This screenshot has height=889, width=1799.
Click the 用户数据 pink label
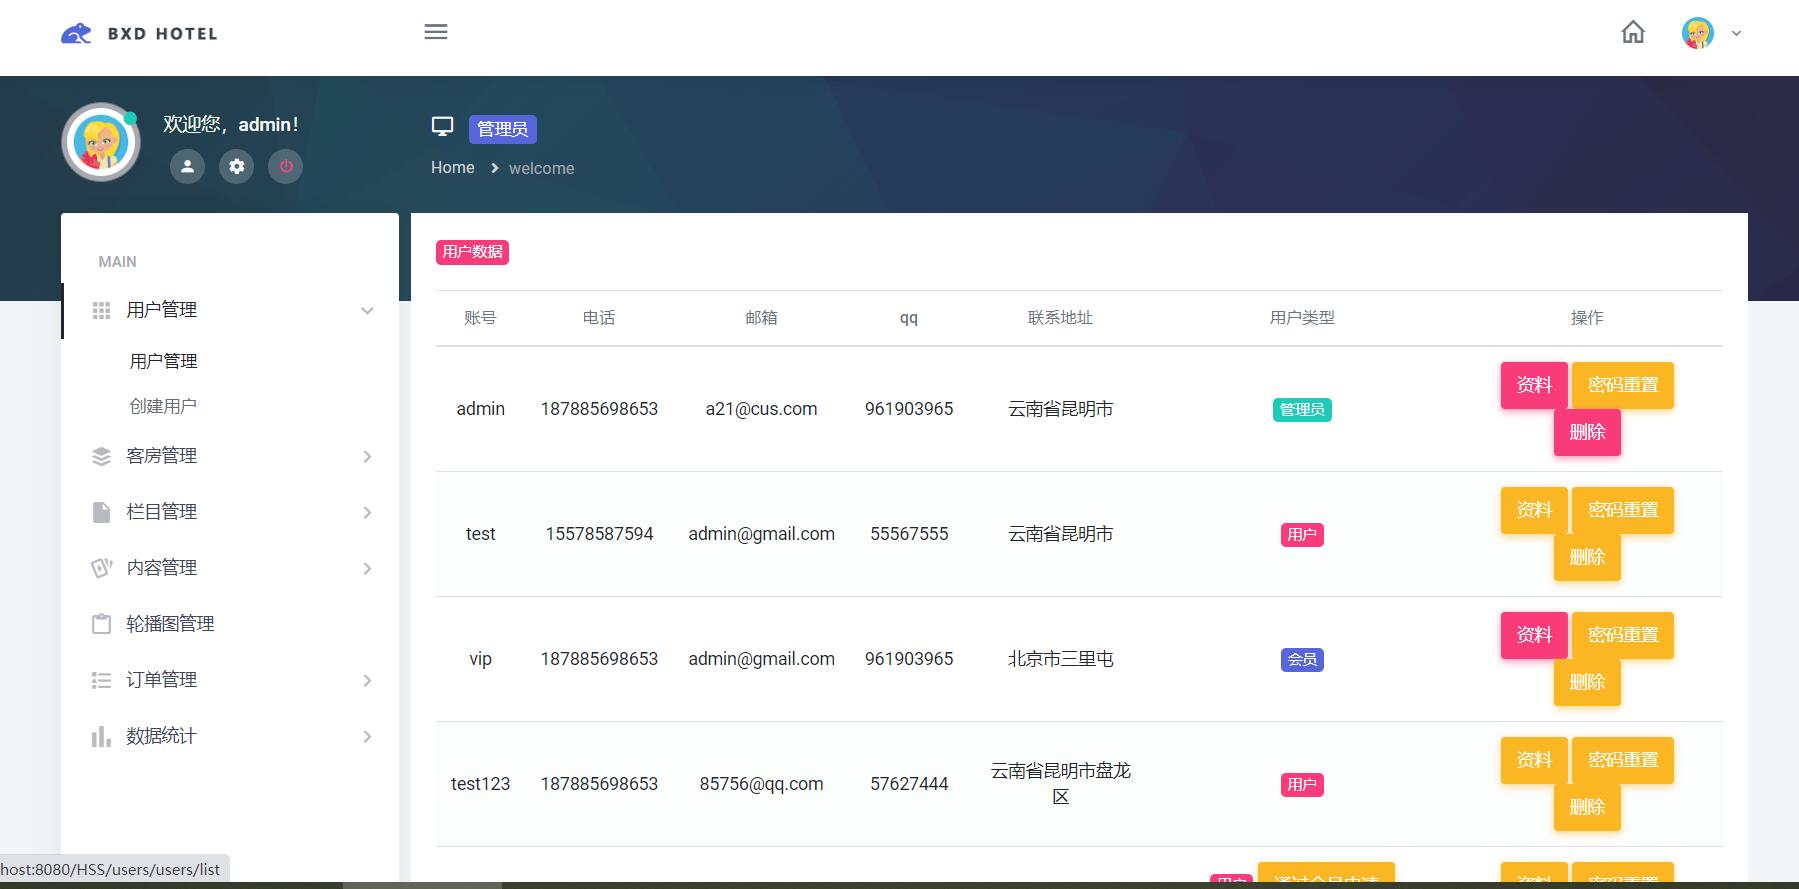tap(472, 252)
